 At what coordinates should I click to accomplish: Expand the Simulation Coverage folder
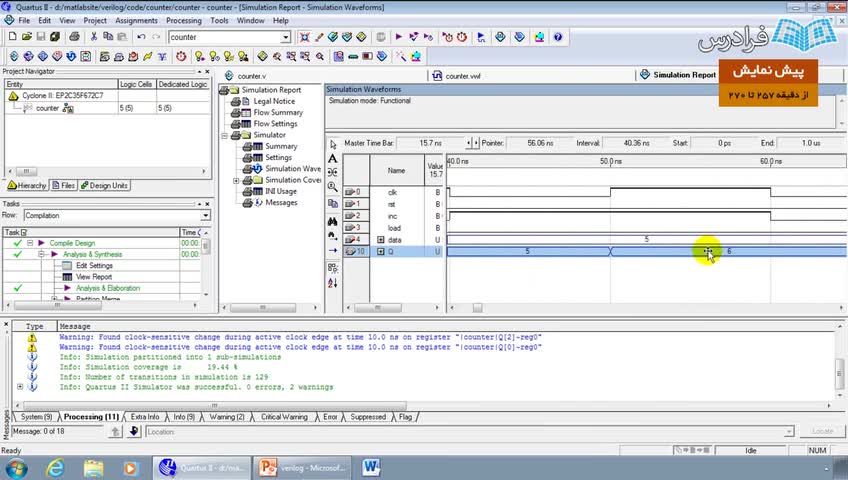236,181
